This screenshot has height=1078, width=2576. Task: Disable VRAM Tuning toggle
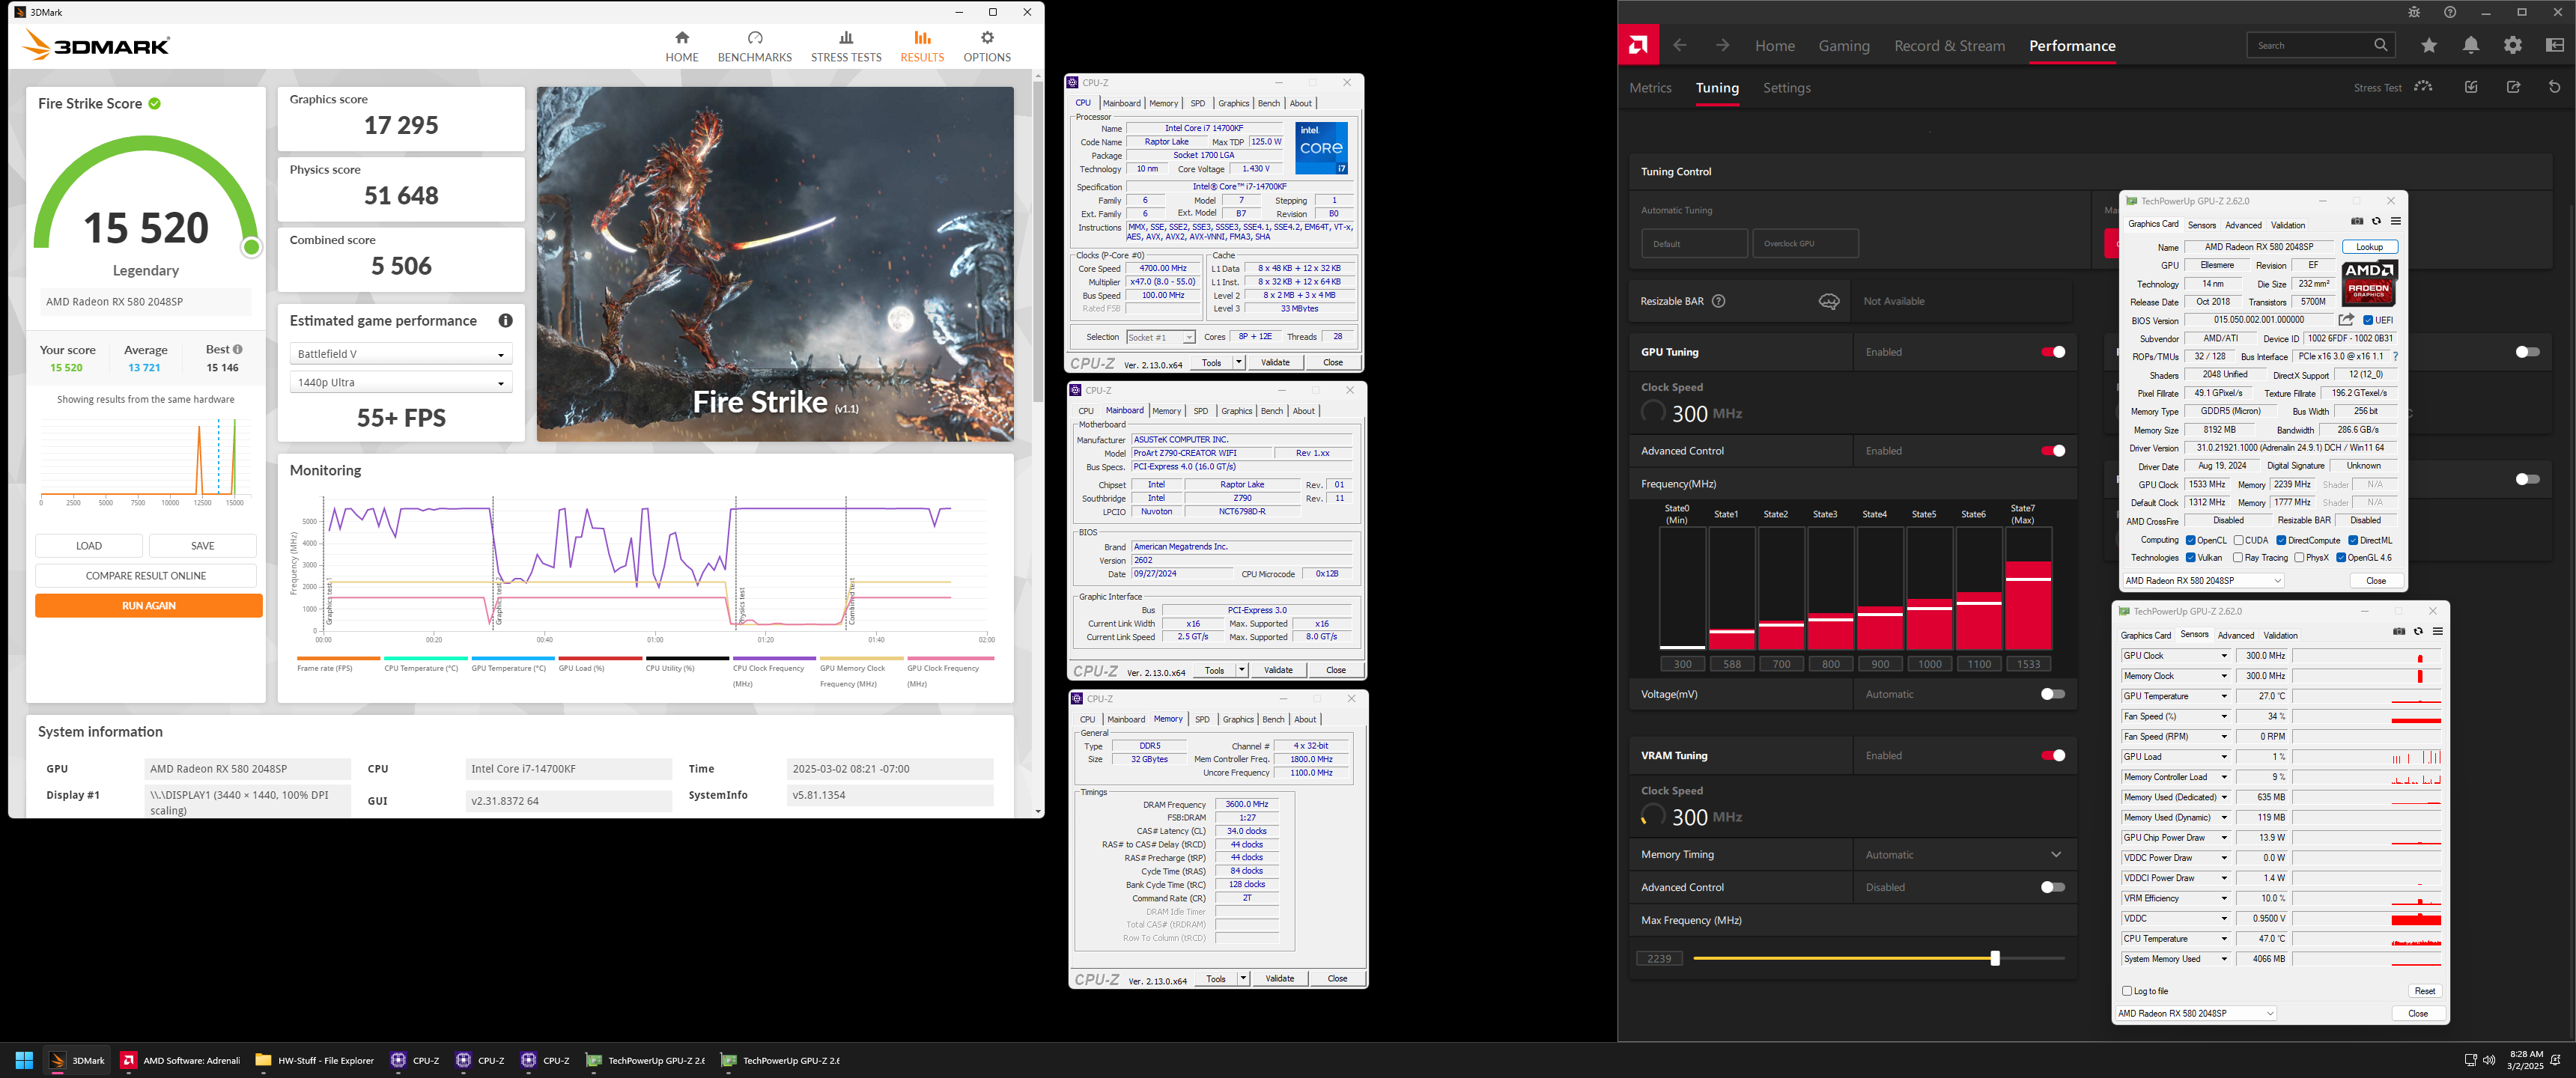[2053, 756]
